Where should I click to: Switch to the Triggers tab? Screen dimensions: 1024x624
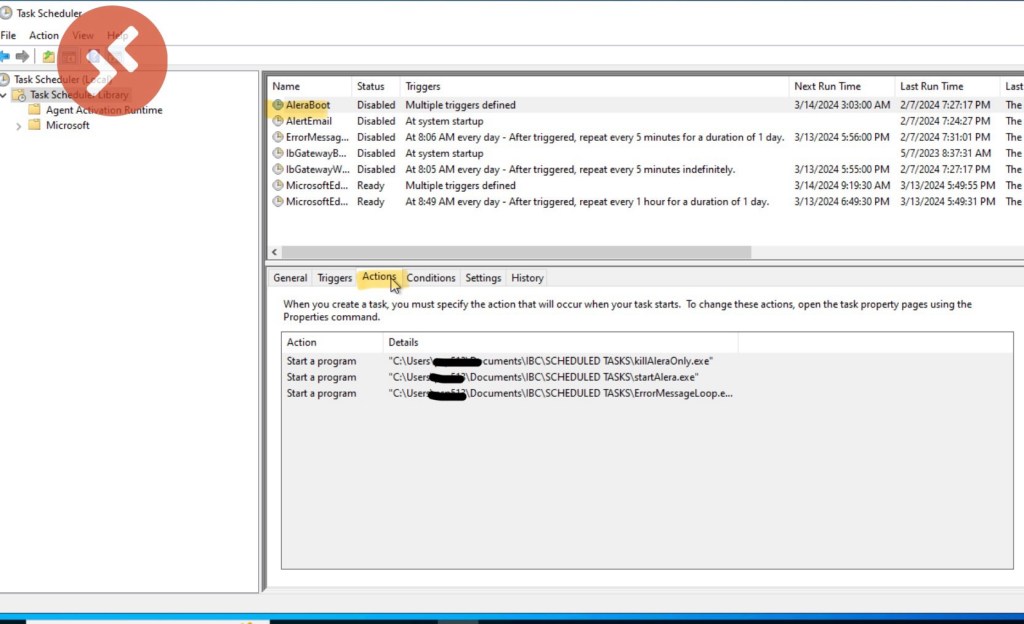(334, 278)
